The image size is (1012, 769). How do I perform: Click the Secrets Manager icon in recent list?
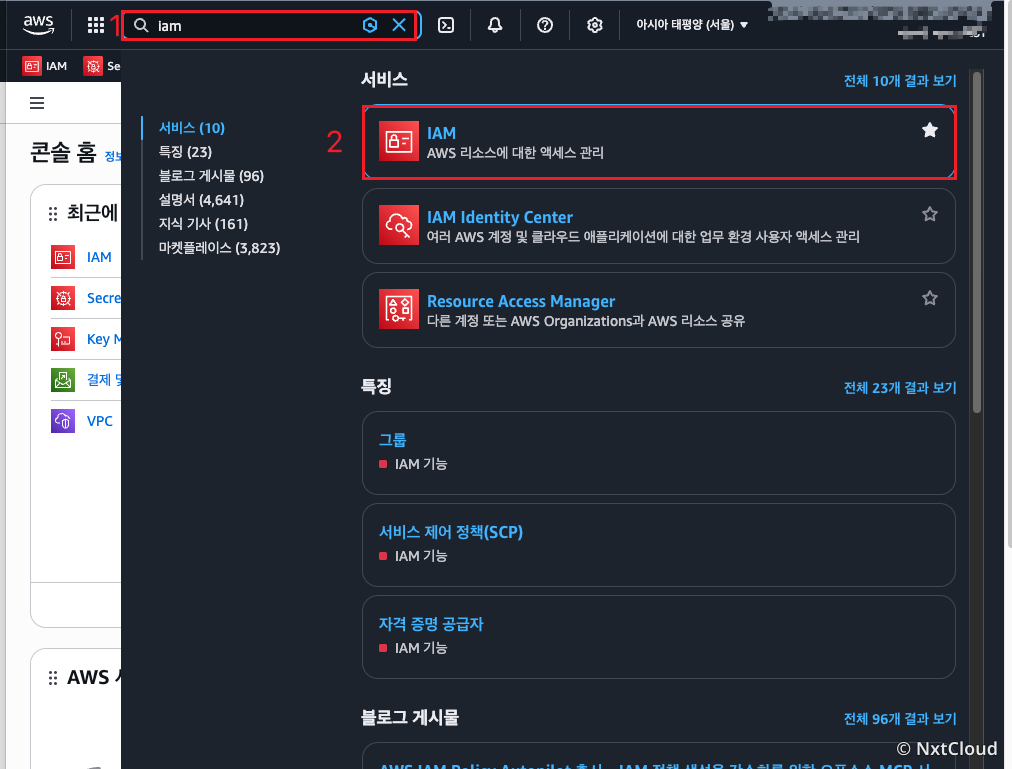[63, 298]
